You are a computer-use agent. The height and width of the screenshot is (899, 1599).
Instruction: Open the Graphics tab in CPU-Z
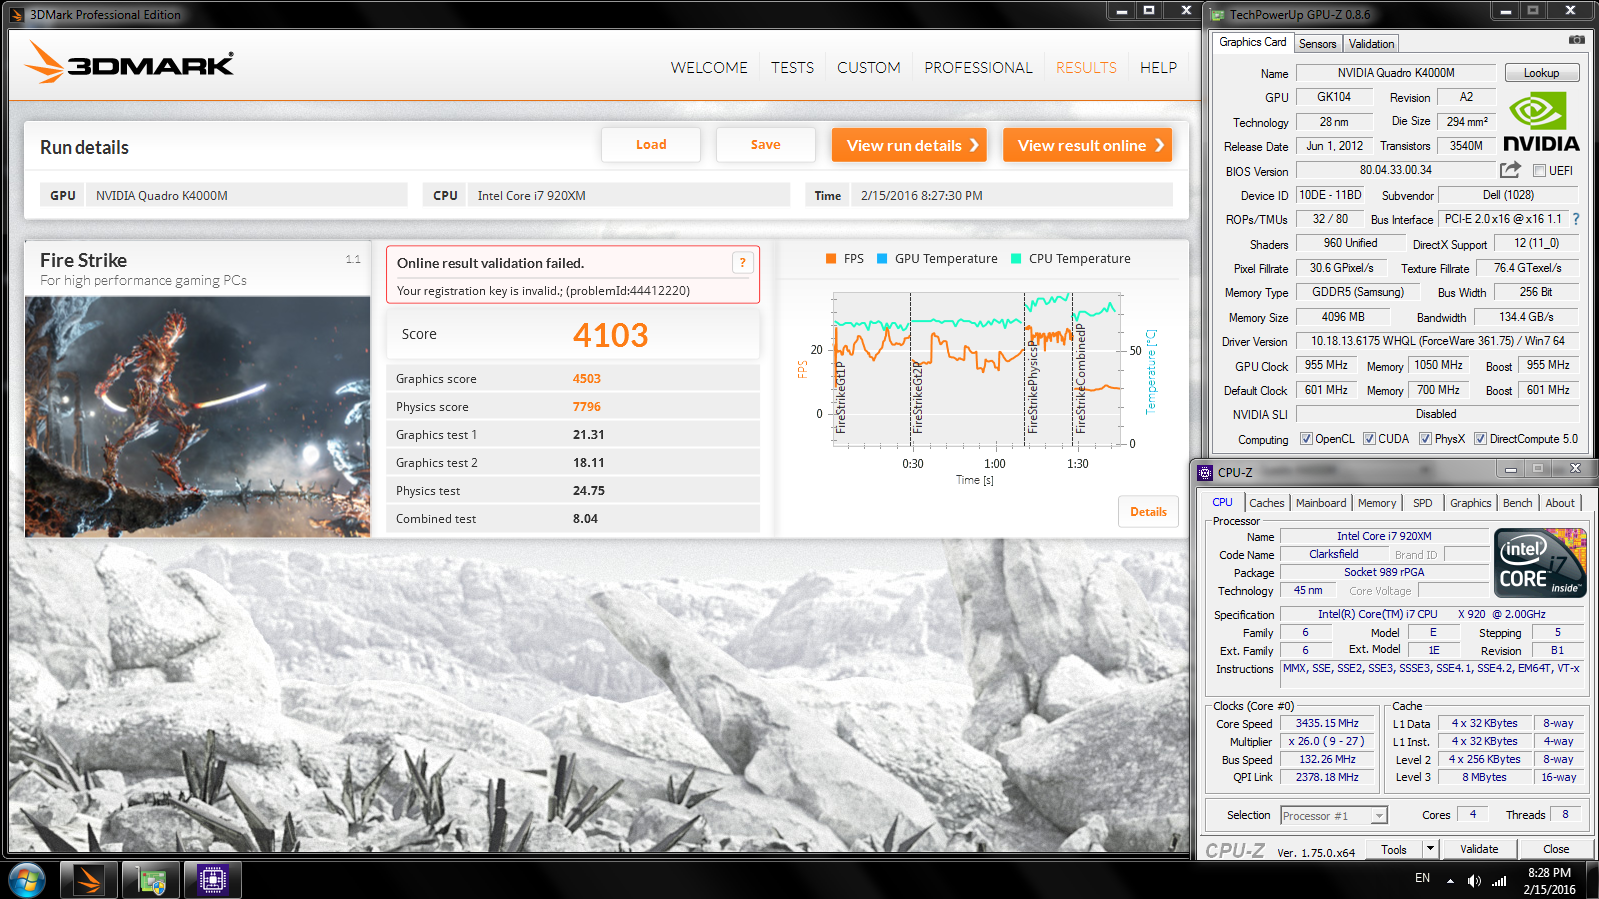coord(1470,503)
